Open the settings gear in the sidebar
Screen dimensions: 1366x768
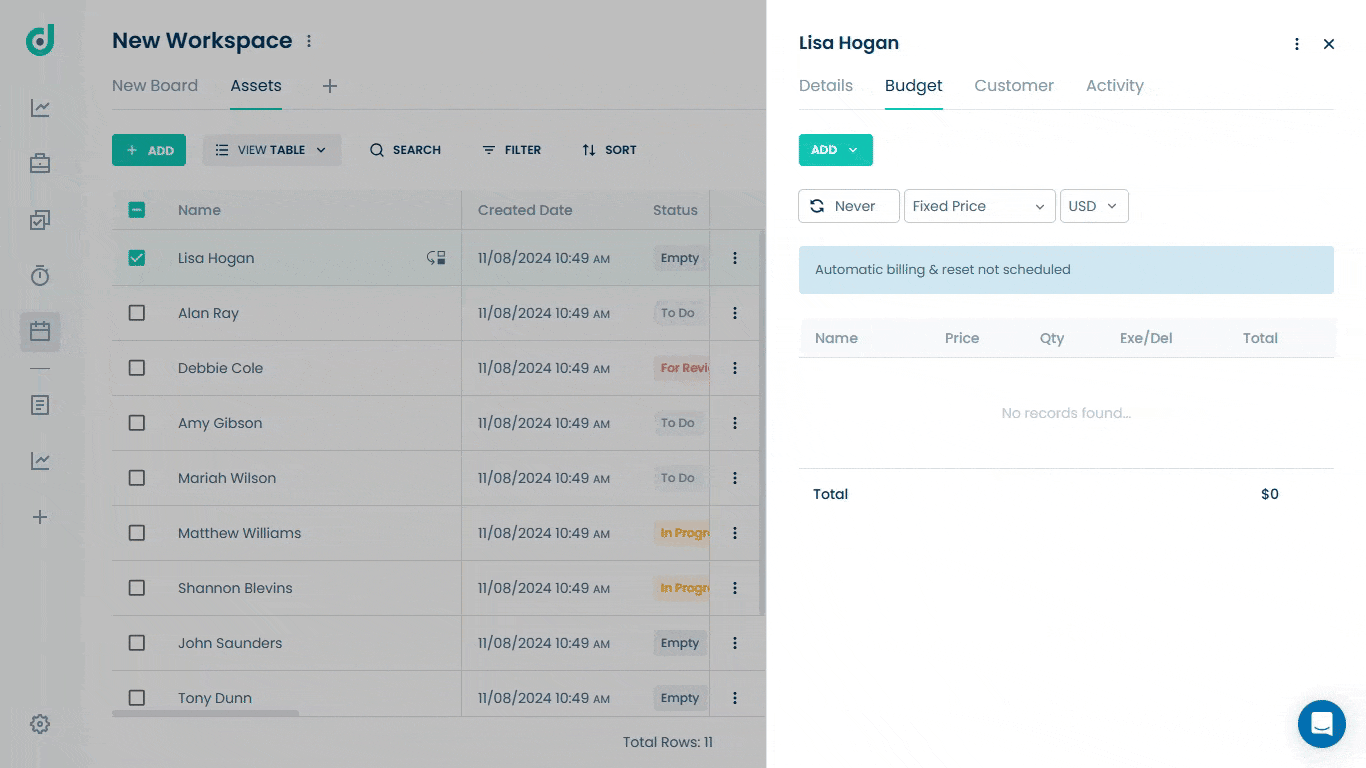click(40, 724)
